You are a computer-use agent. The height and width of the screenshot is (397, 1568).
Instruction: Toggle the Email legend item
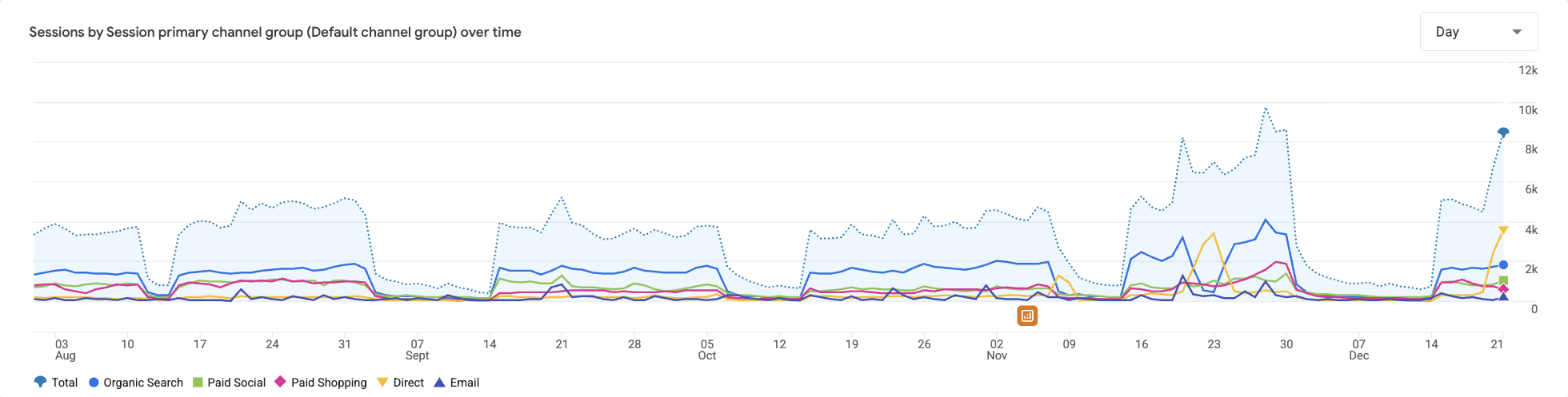456,382
